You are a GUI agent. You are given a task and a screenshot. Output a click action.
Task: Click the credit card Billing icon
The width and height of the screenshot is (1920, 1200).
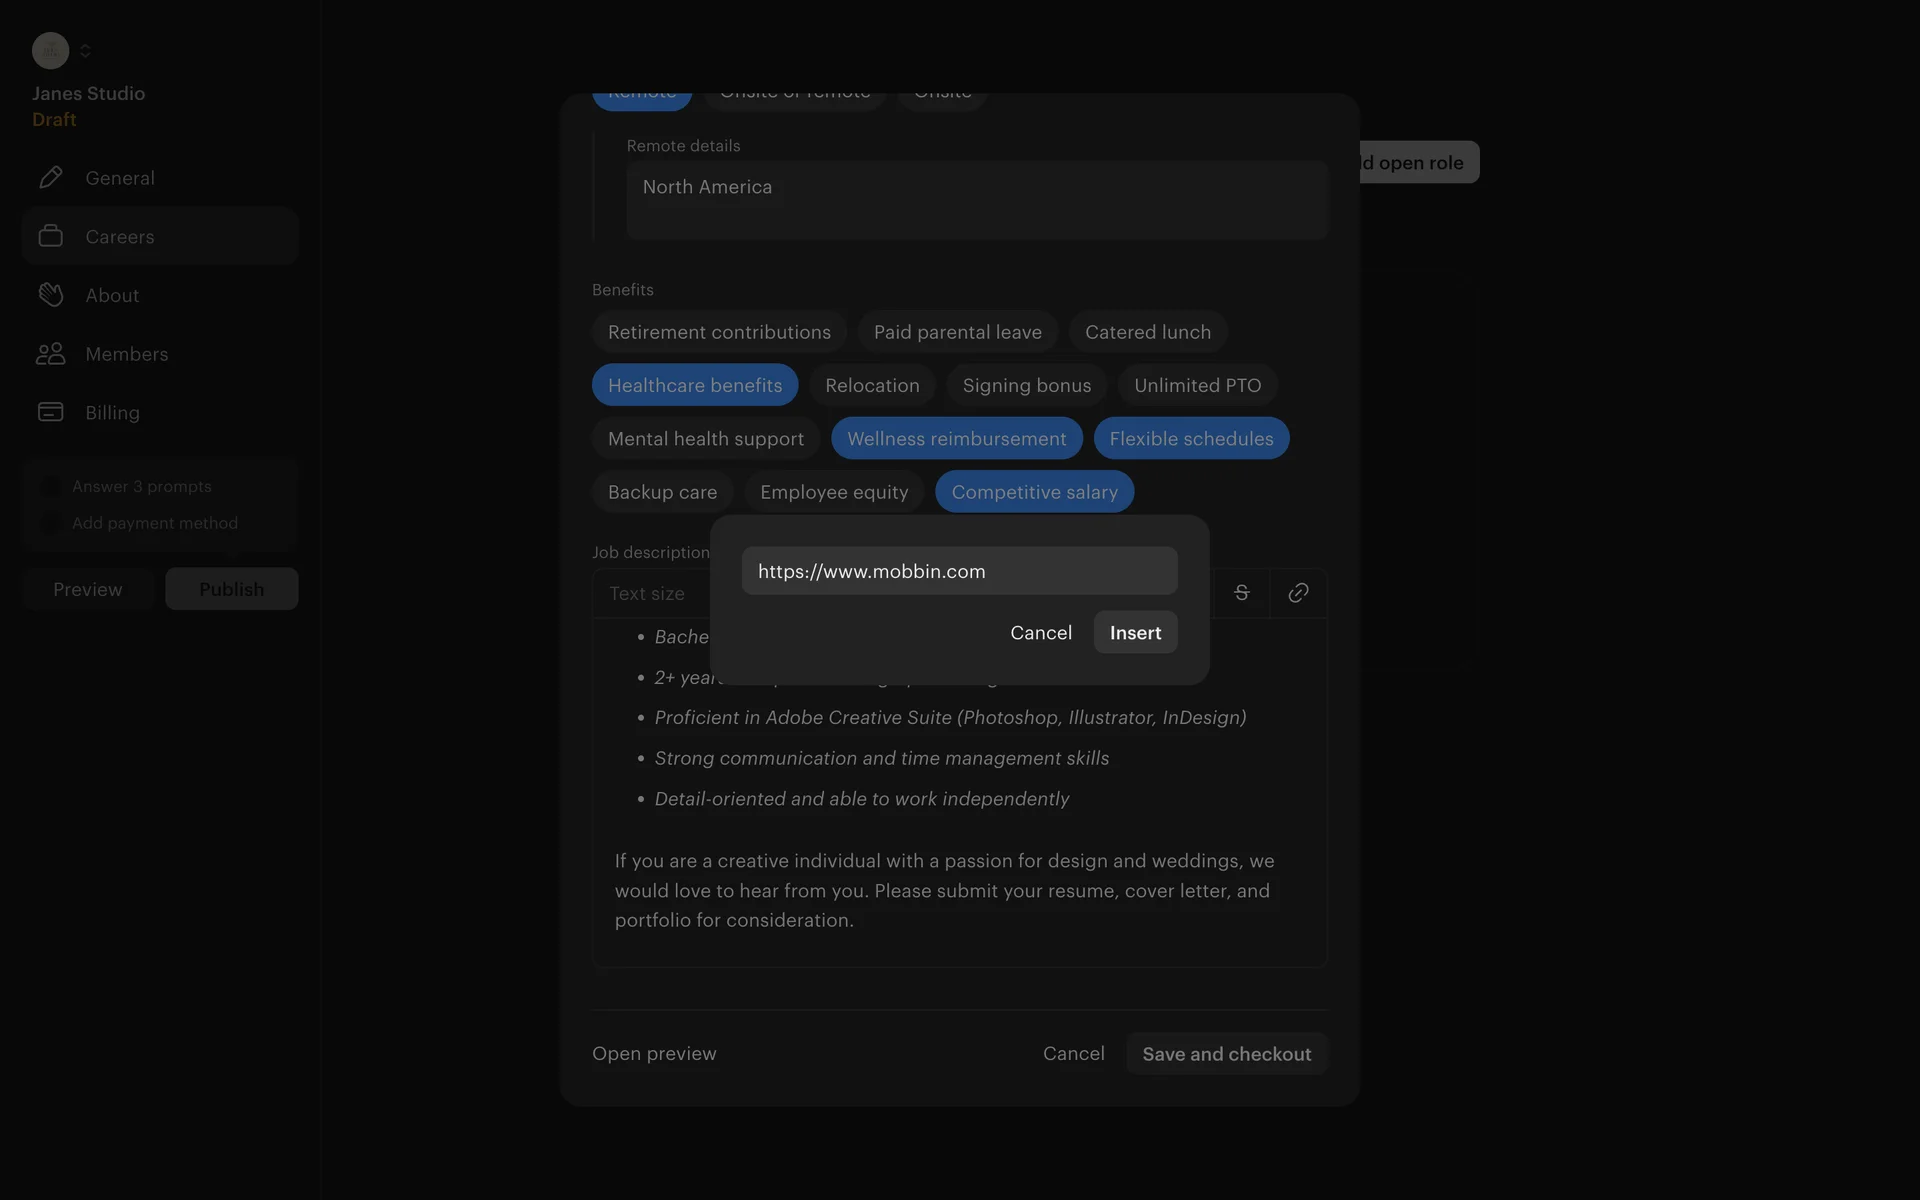point(51,412)
